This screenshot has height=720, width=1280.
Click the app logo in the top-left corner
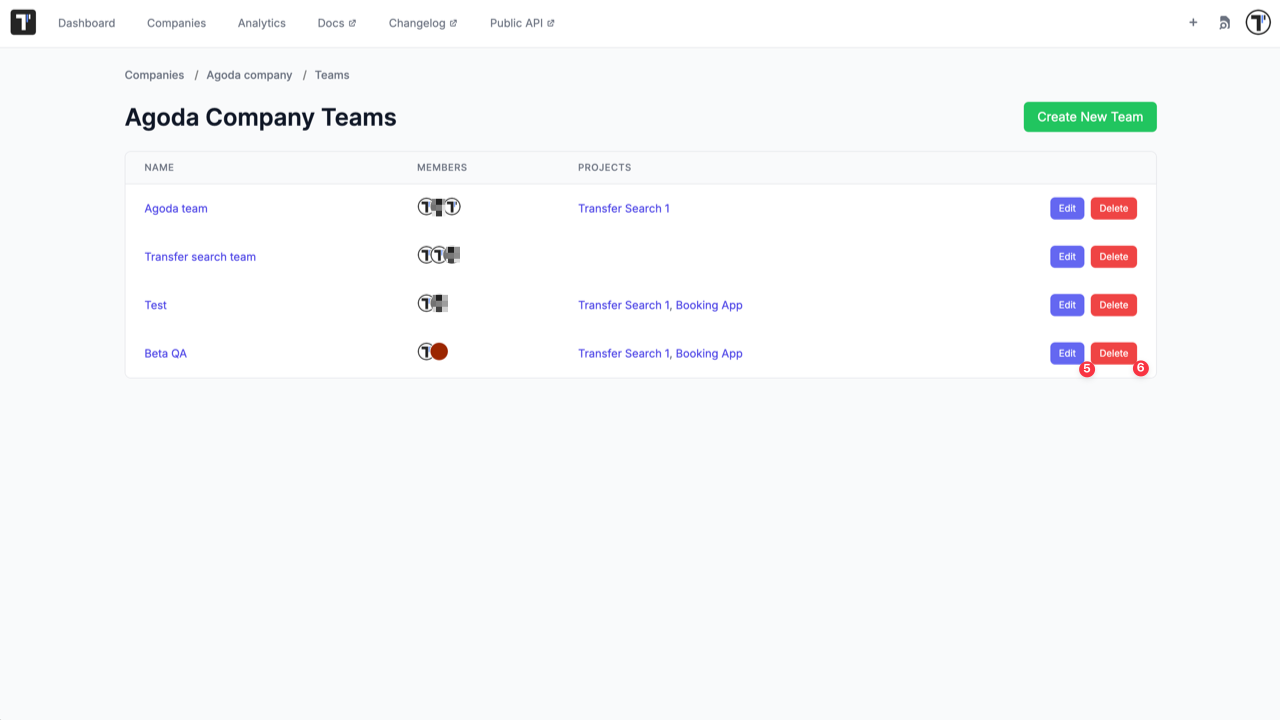[22, 21]
